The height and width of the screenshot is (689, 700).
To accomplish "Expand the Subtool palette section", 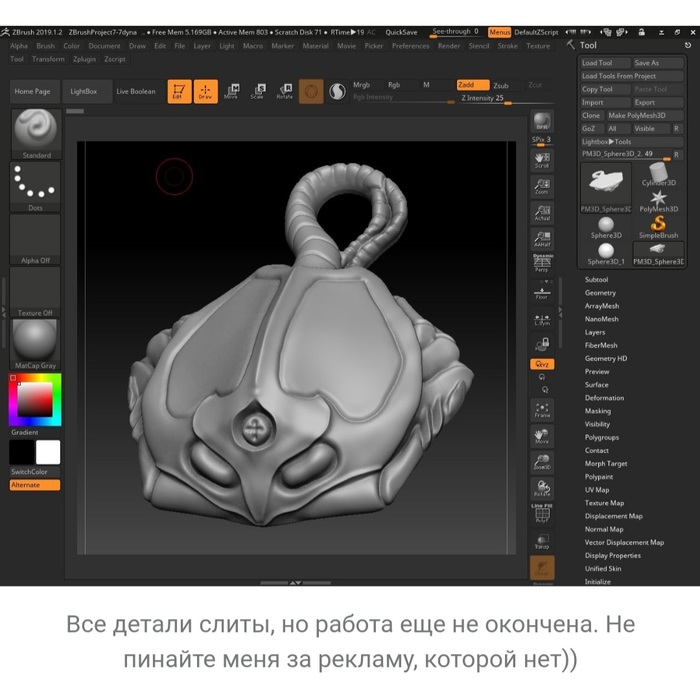I will (596, 280).
